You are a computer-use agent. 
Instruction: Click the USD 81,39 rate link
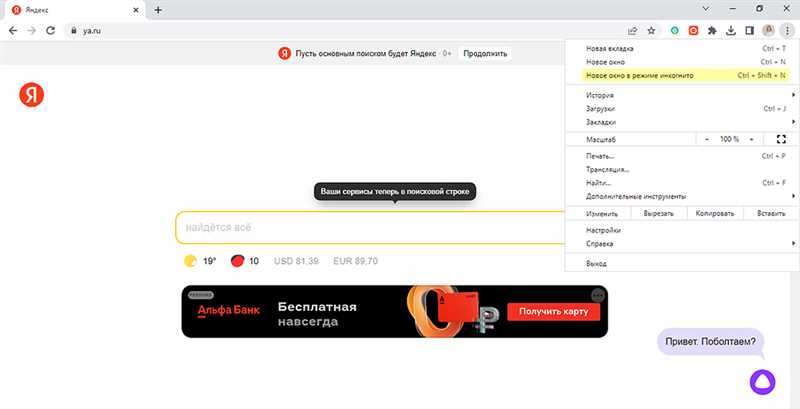click(296, 261)
